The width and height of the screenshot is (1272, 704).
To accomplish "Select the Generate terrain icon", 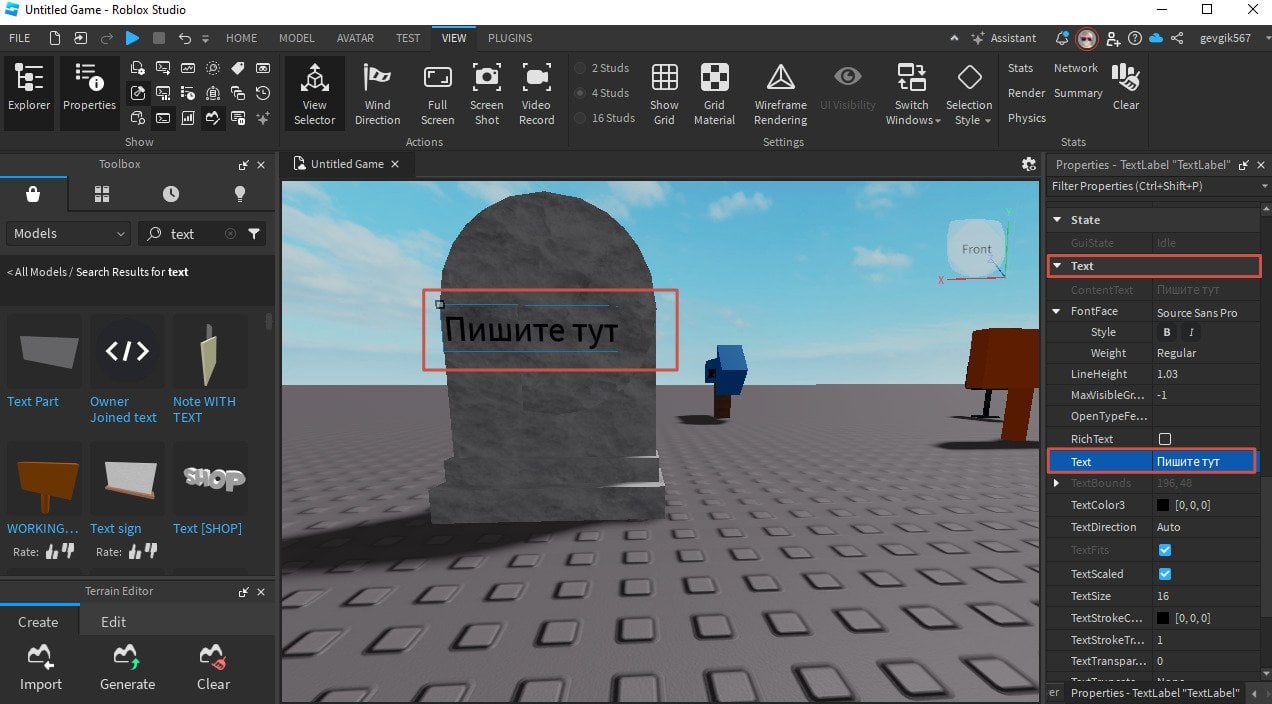I will (x=127, y=657).
